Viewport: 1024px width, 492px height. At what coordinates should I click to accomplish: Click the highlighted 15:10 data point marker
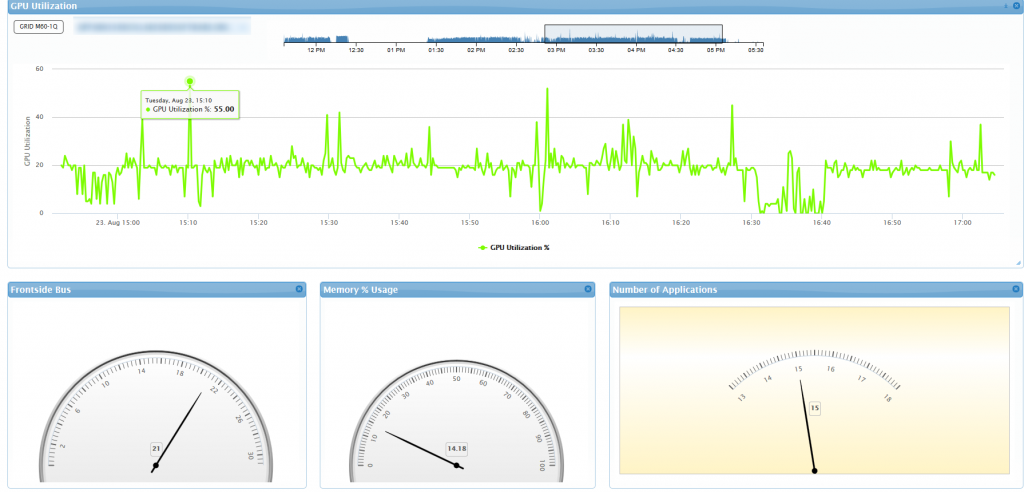pos(190,82)
